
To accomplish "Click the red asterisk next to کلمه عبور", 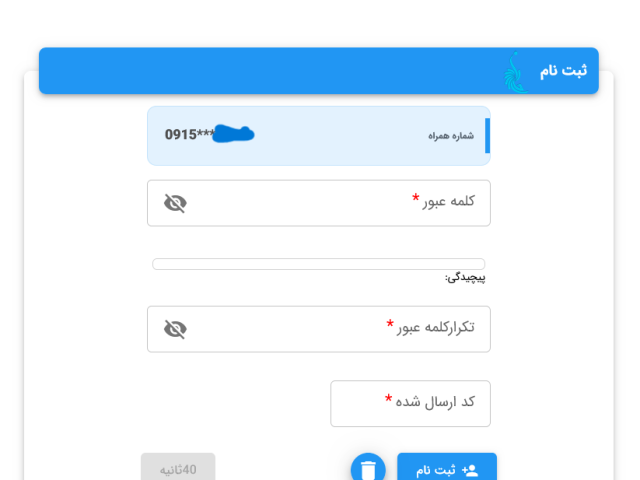I will 416,199.
